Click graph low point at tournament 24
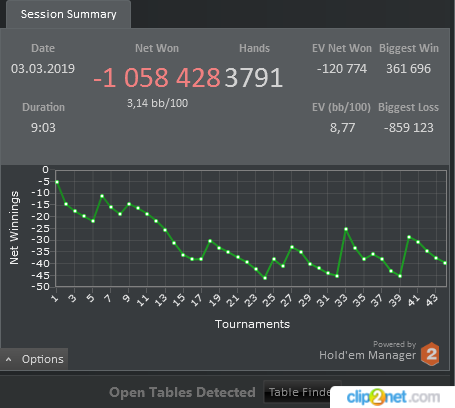This screenshot has height=408, width=455. (265, 278)
